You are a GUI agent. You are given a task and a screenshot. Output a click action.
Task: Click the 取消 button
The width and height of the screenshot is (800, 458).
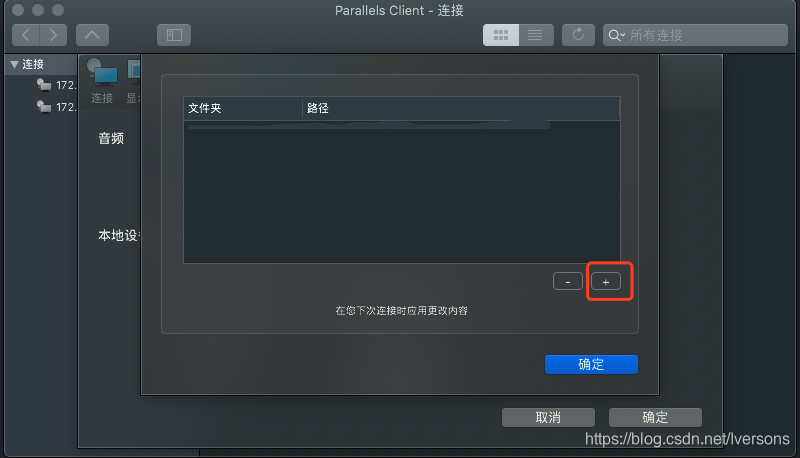click(548, 417)
